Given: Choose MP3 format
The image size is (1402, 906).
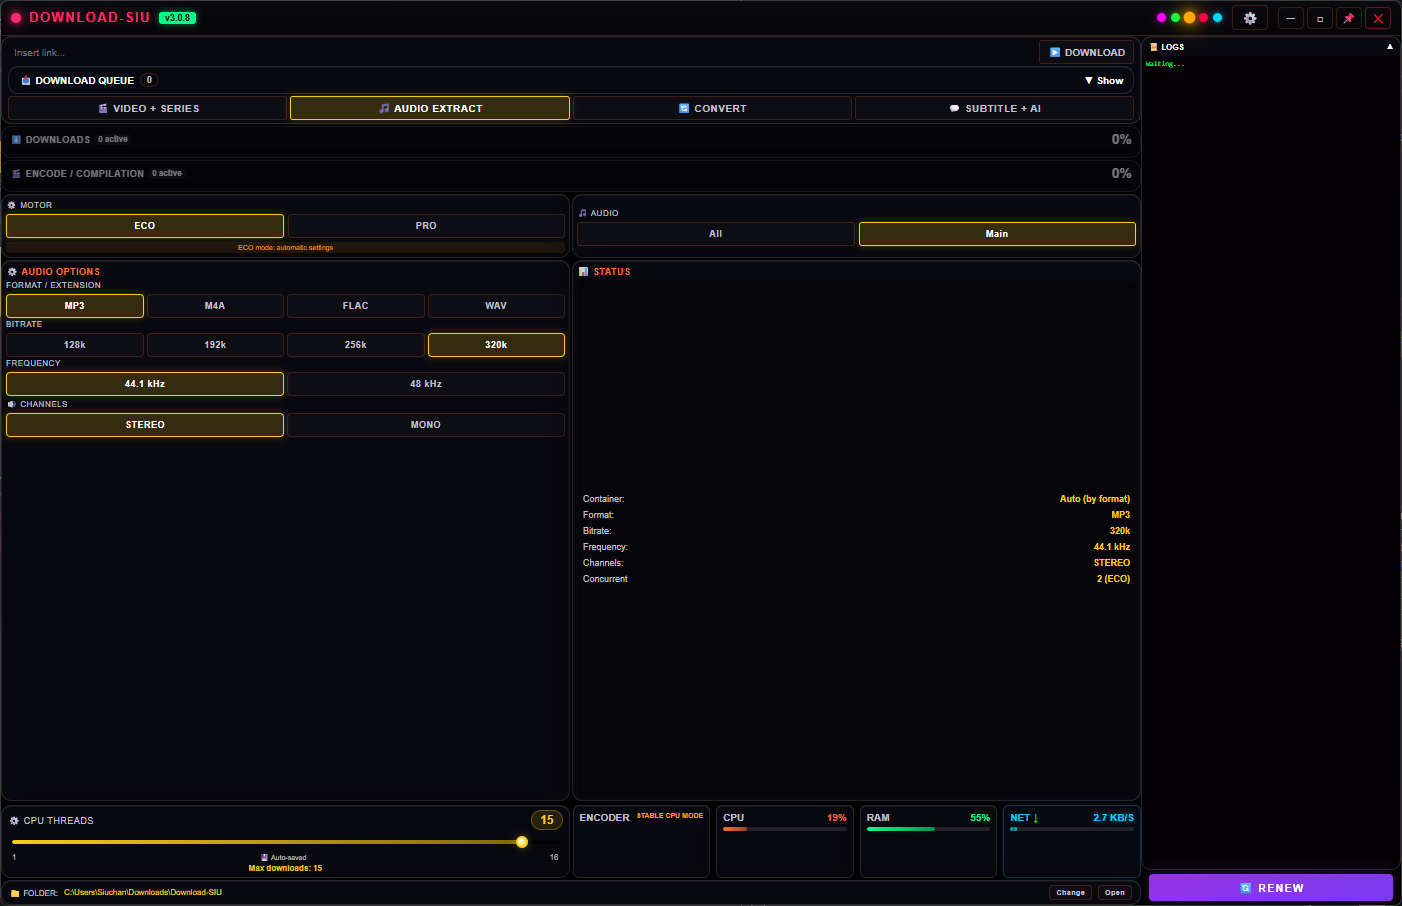Looking at the screenshot, I should point(75,306).
